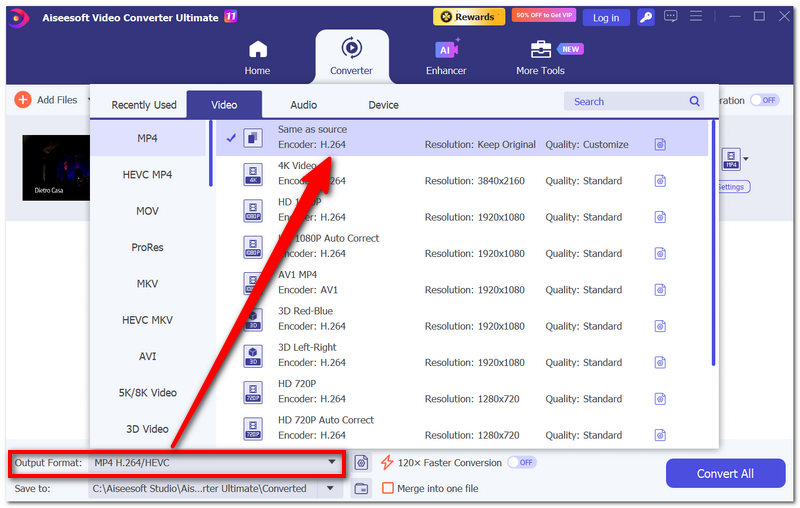Open output format settings icon
Image resolution: width=800 pixels, height=508 pixels.
point(361,463)
